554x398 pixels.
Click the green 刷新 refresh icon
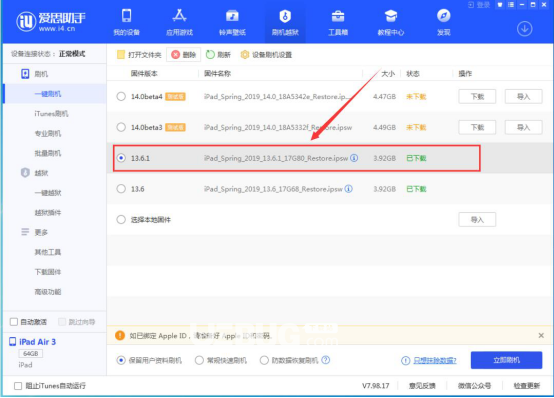(210, 54)
